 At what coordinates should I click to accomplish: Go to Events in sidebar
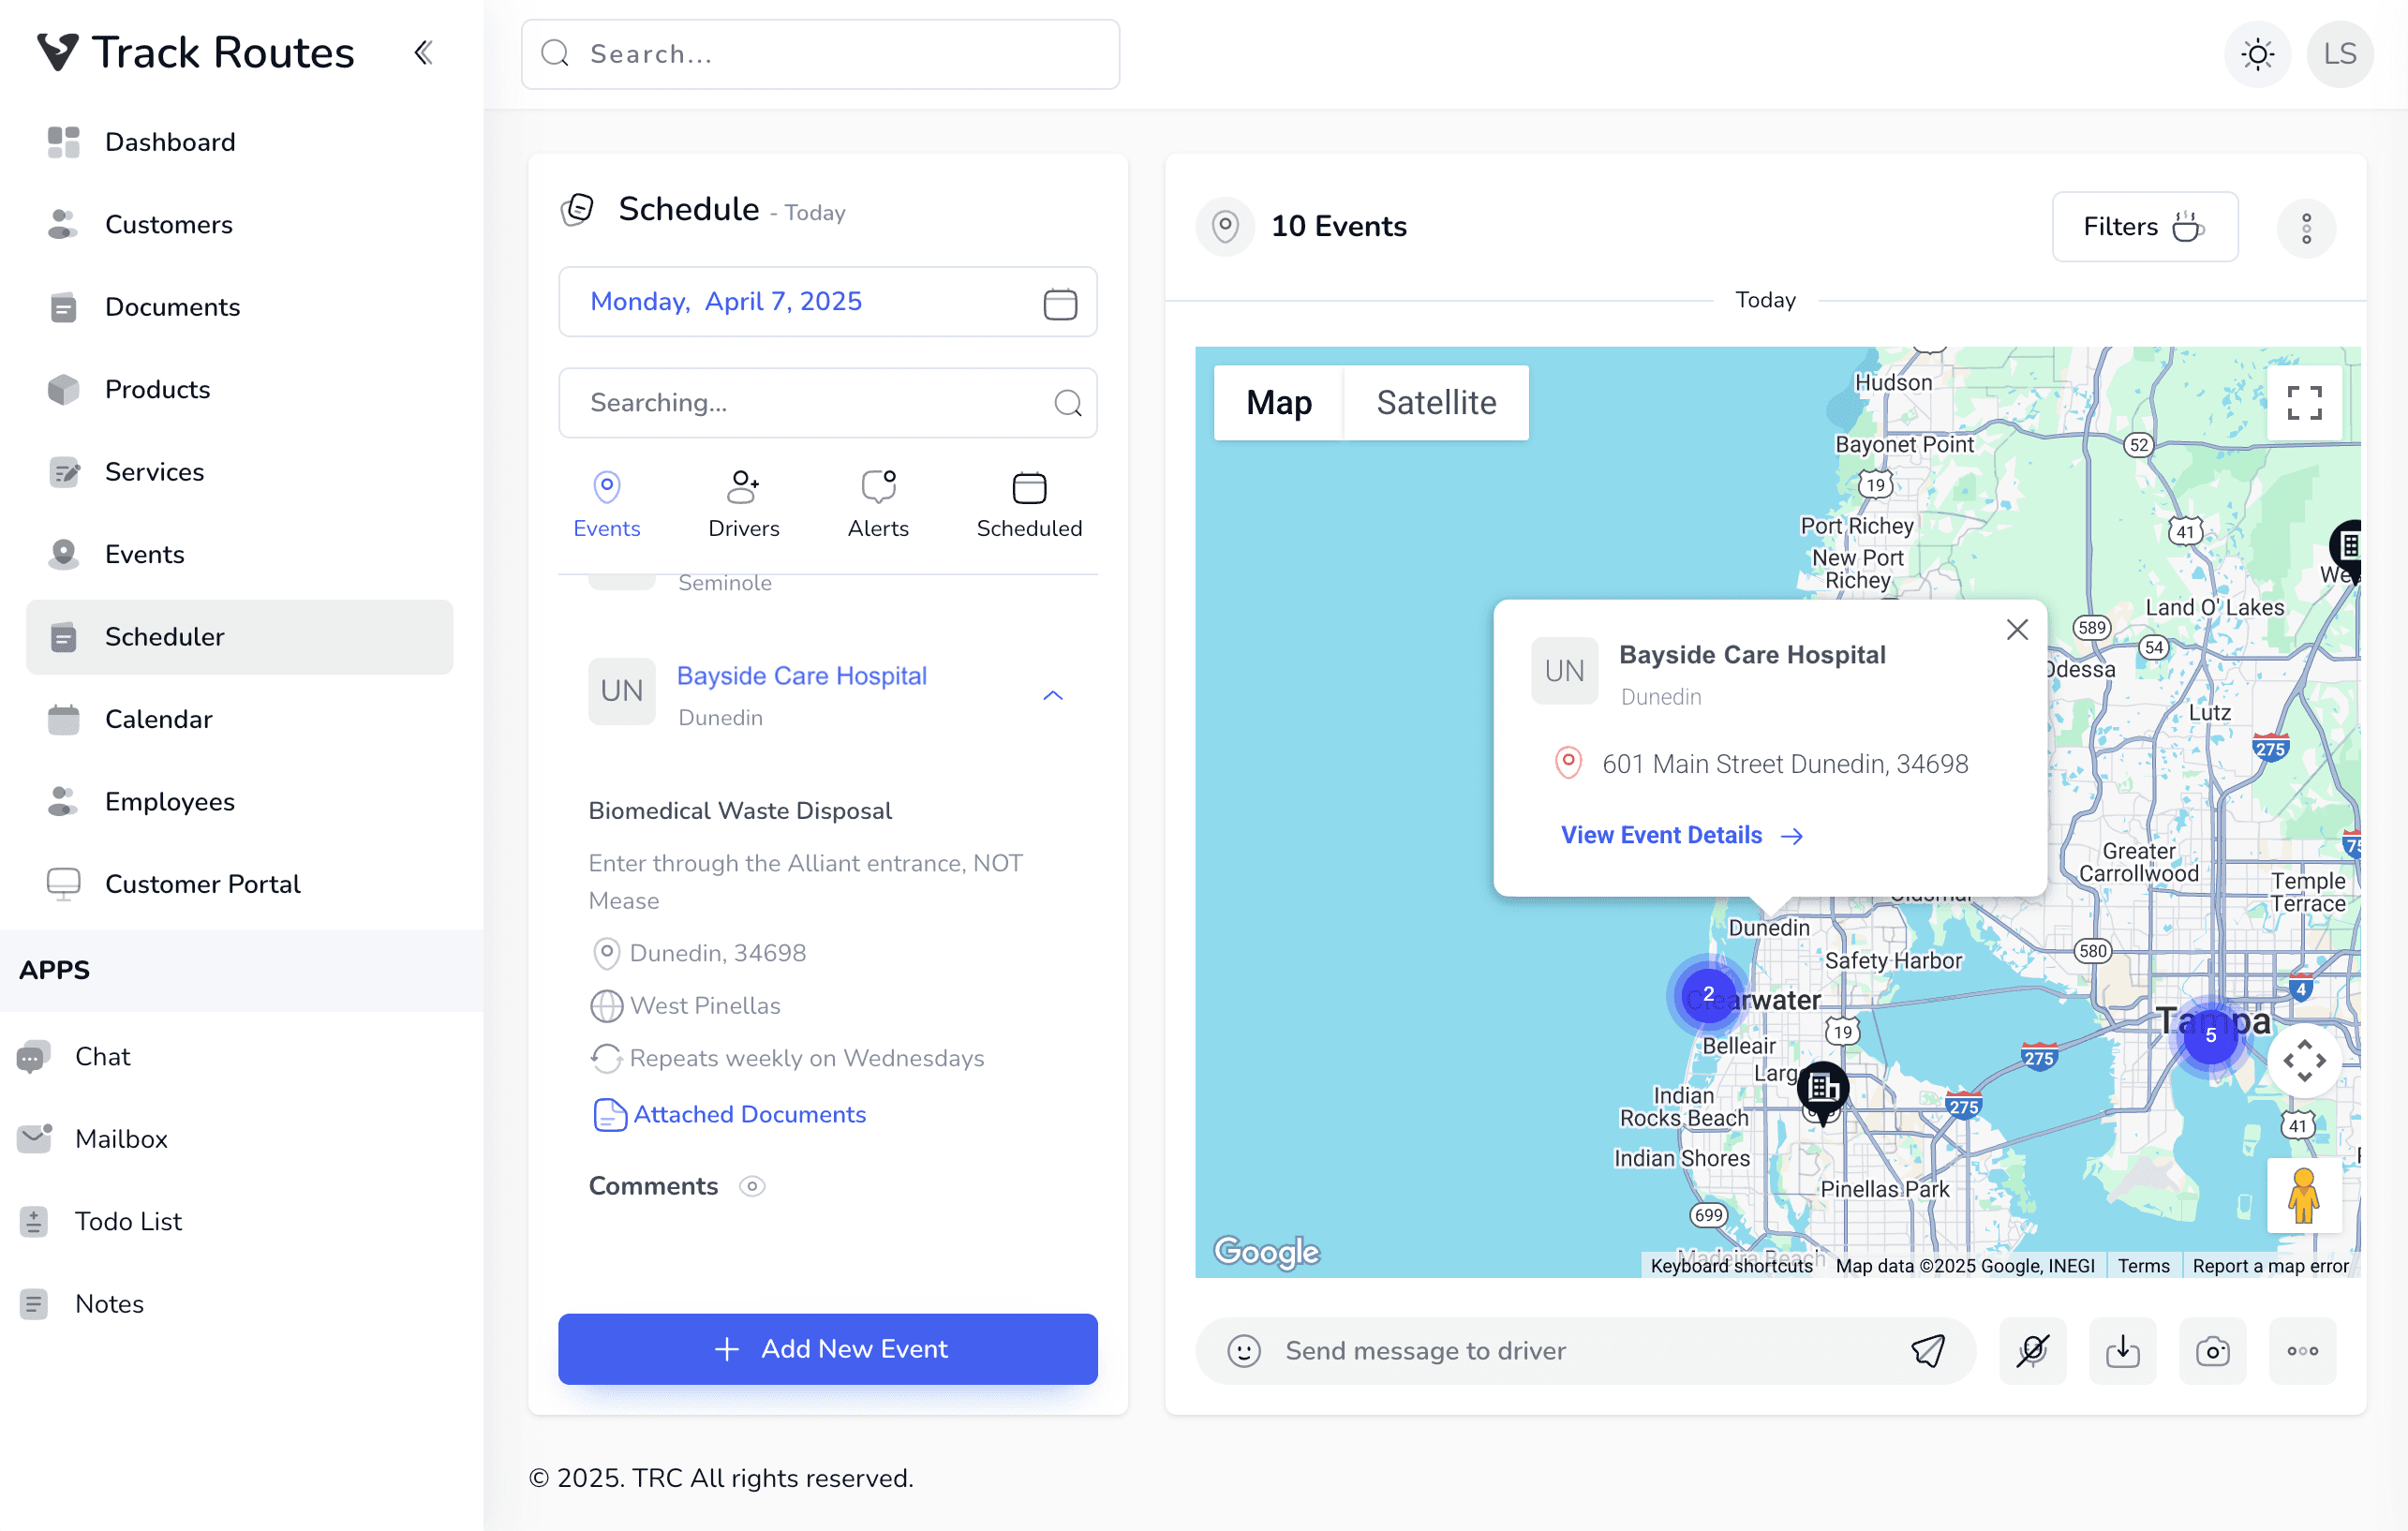point(240,554)
